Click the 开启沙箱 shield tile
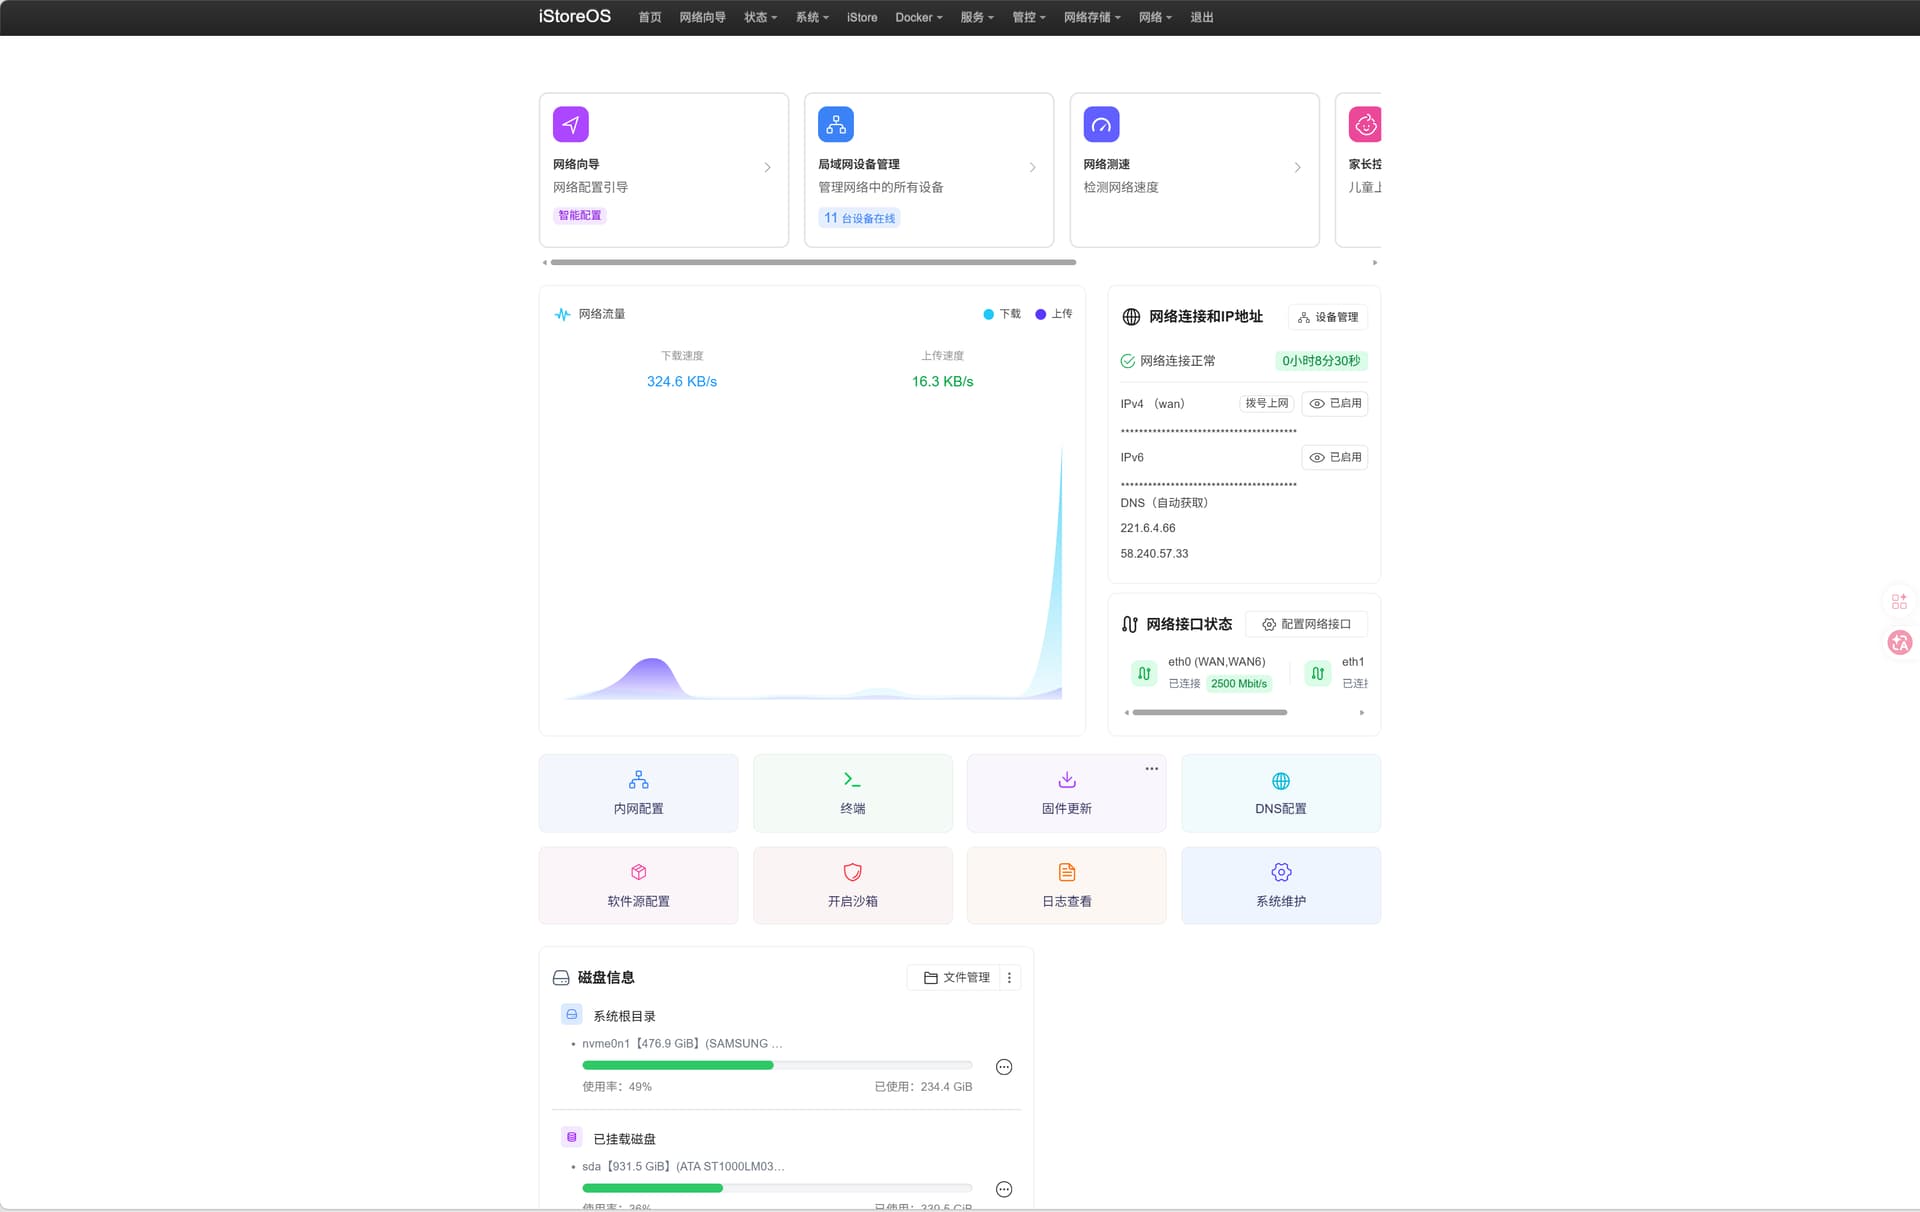1920x1212 pixels. (x=852, y=885)
